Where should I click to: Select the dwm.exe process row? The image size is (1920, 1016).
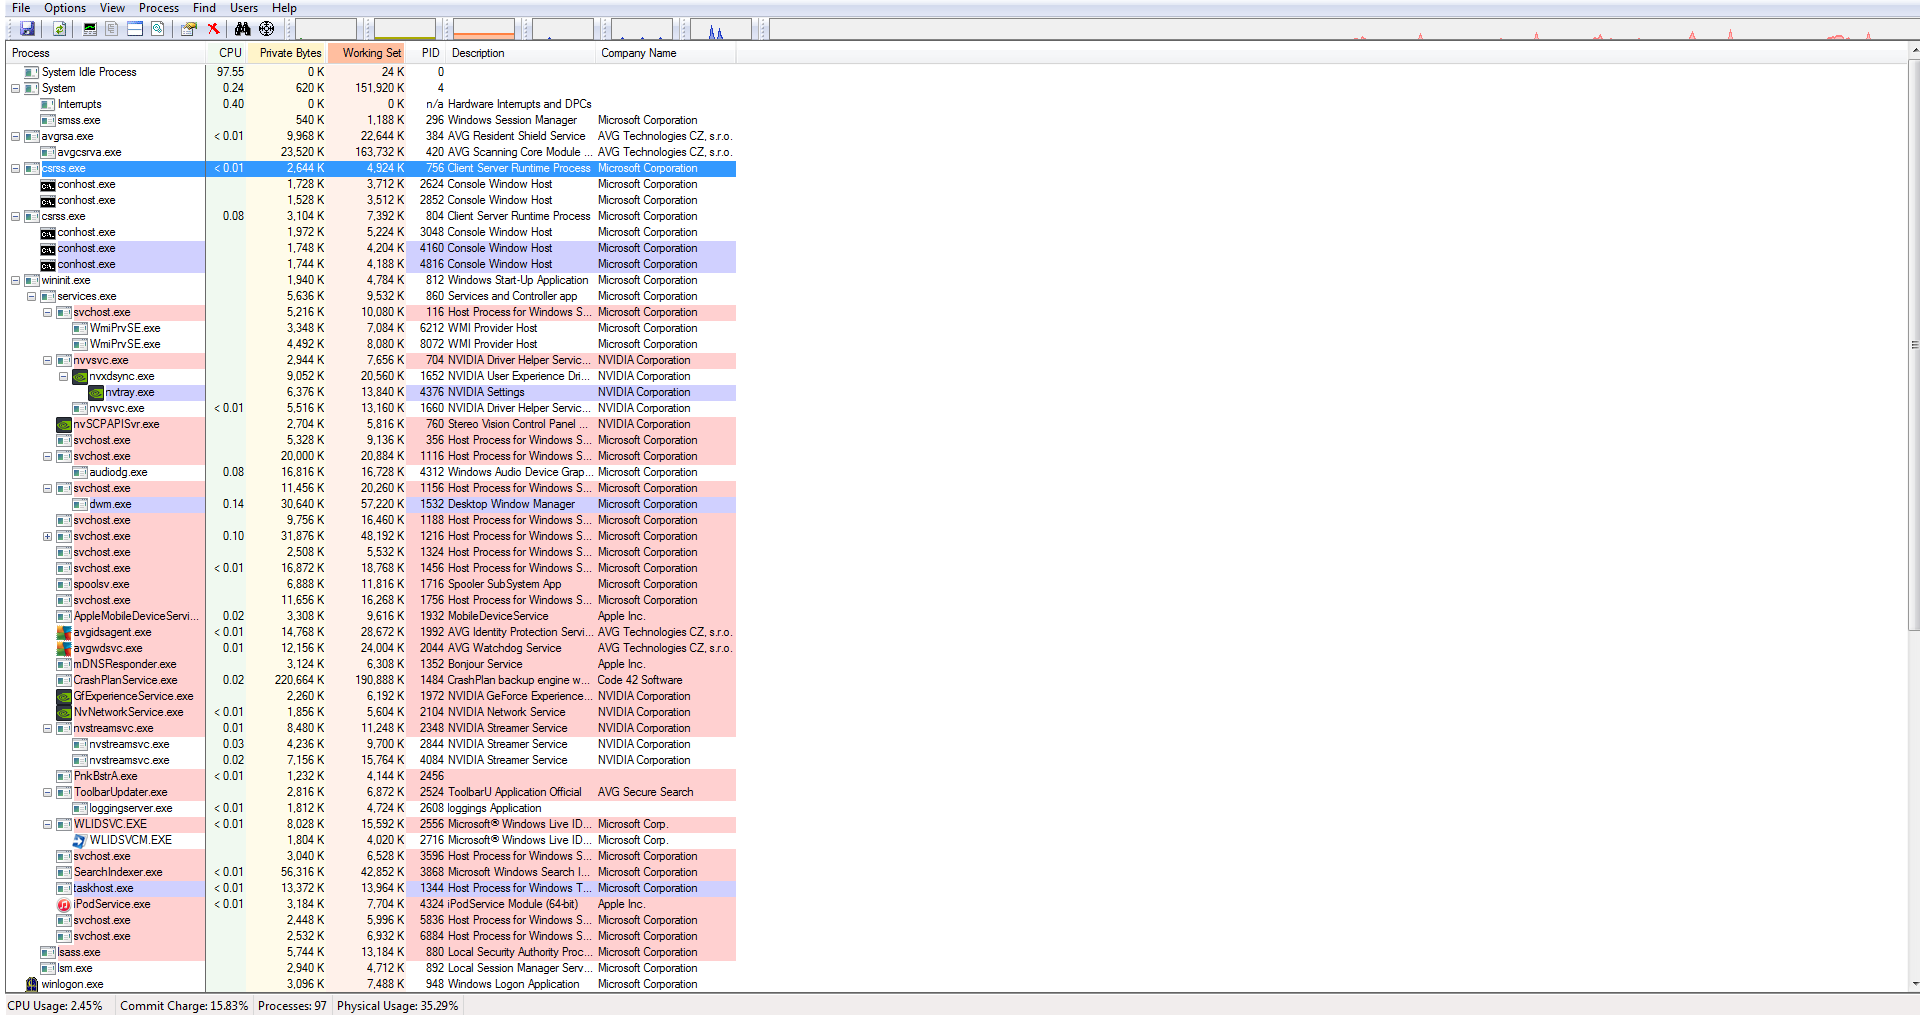click(x=371, y=504)
